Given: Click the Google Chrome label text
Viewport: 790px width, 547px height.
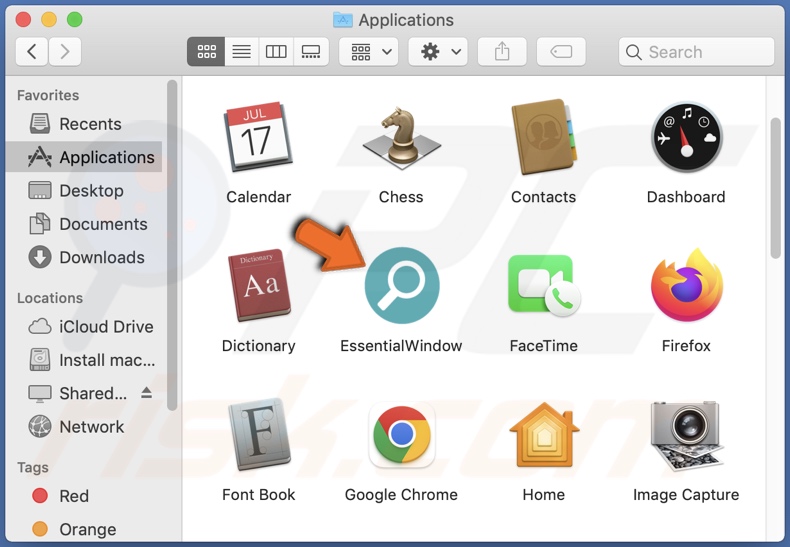Looking at the screenshot, I should [x=401, y=495].
